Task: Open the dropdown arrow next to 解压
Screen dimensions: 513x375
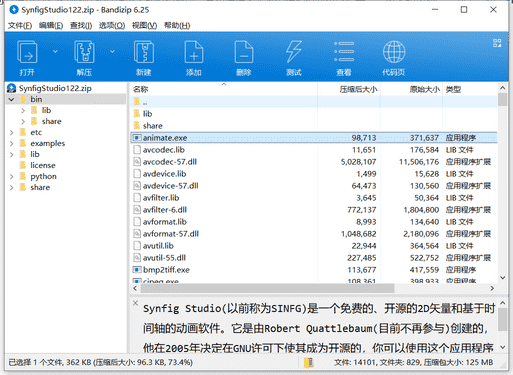Action: click(x=112, y=51)
